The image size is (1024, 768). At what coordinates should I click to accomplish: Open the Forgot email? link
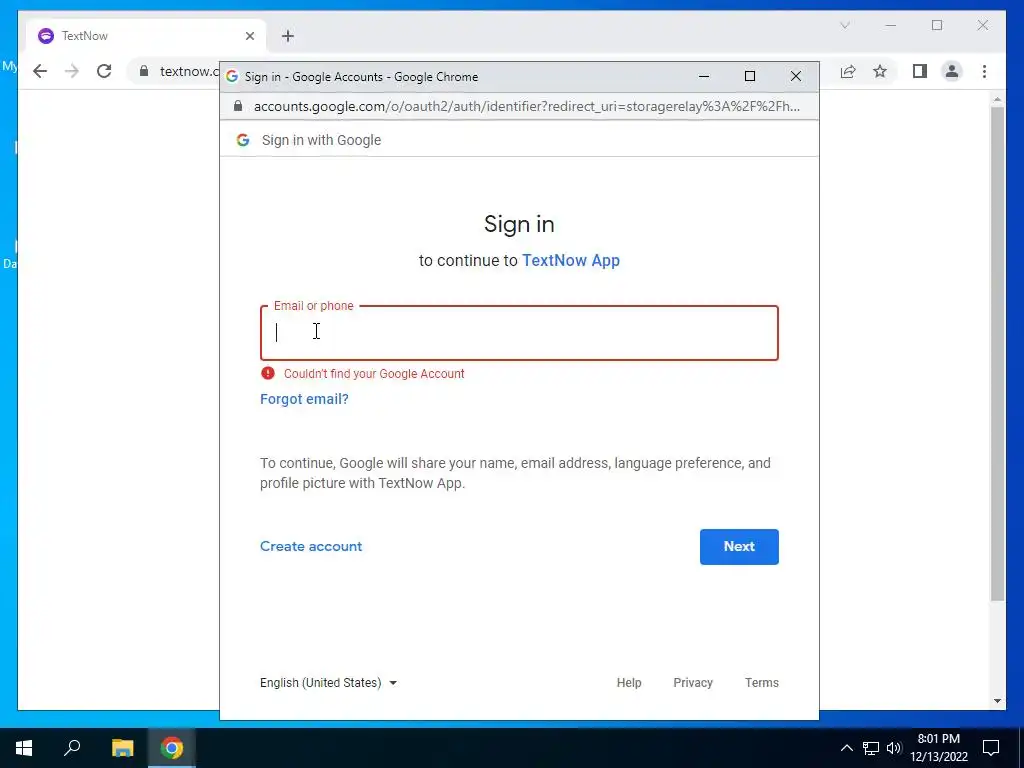[x=304, y=399]
